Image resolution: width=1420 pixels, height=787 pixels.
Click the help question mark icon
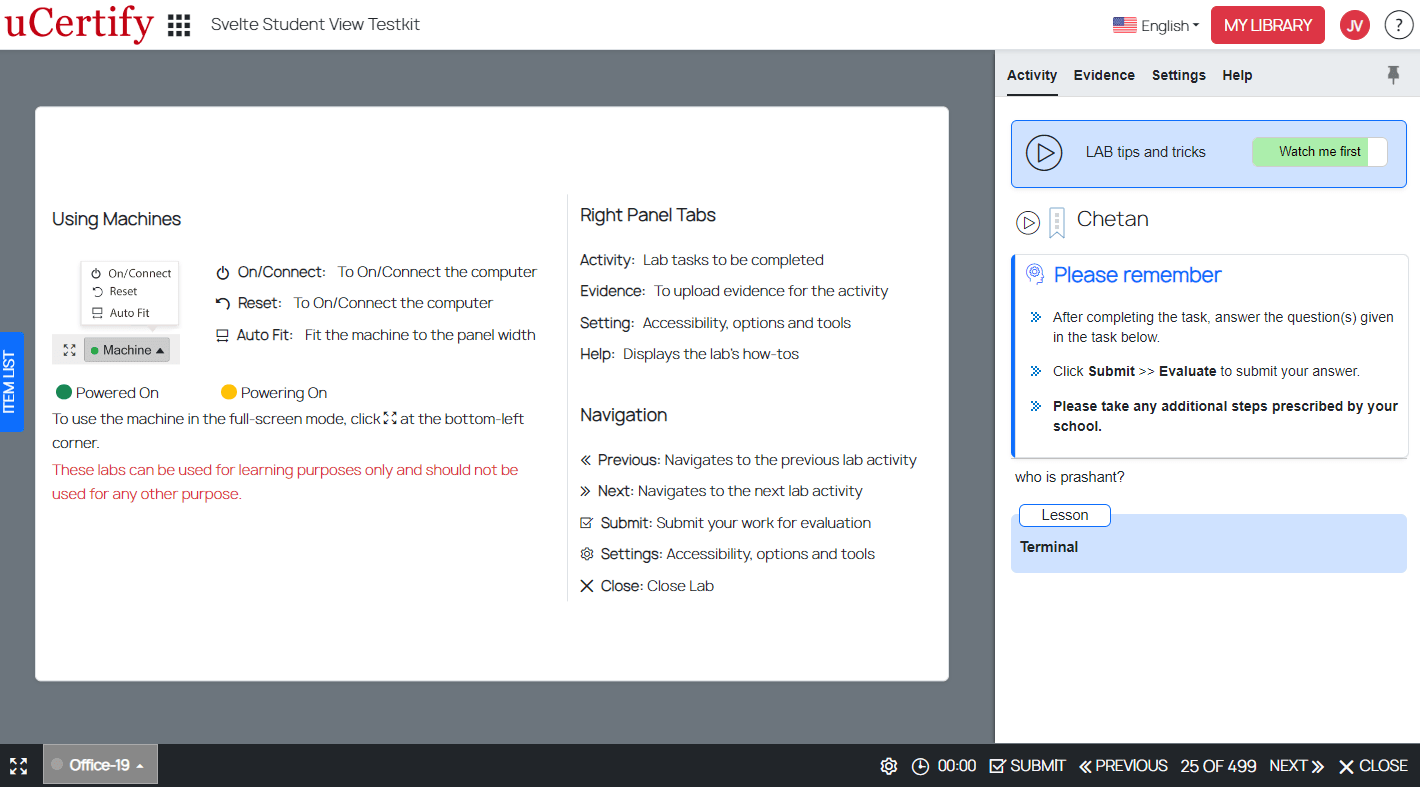tap(1398, 25)
